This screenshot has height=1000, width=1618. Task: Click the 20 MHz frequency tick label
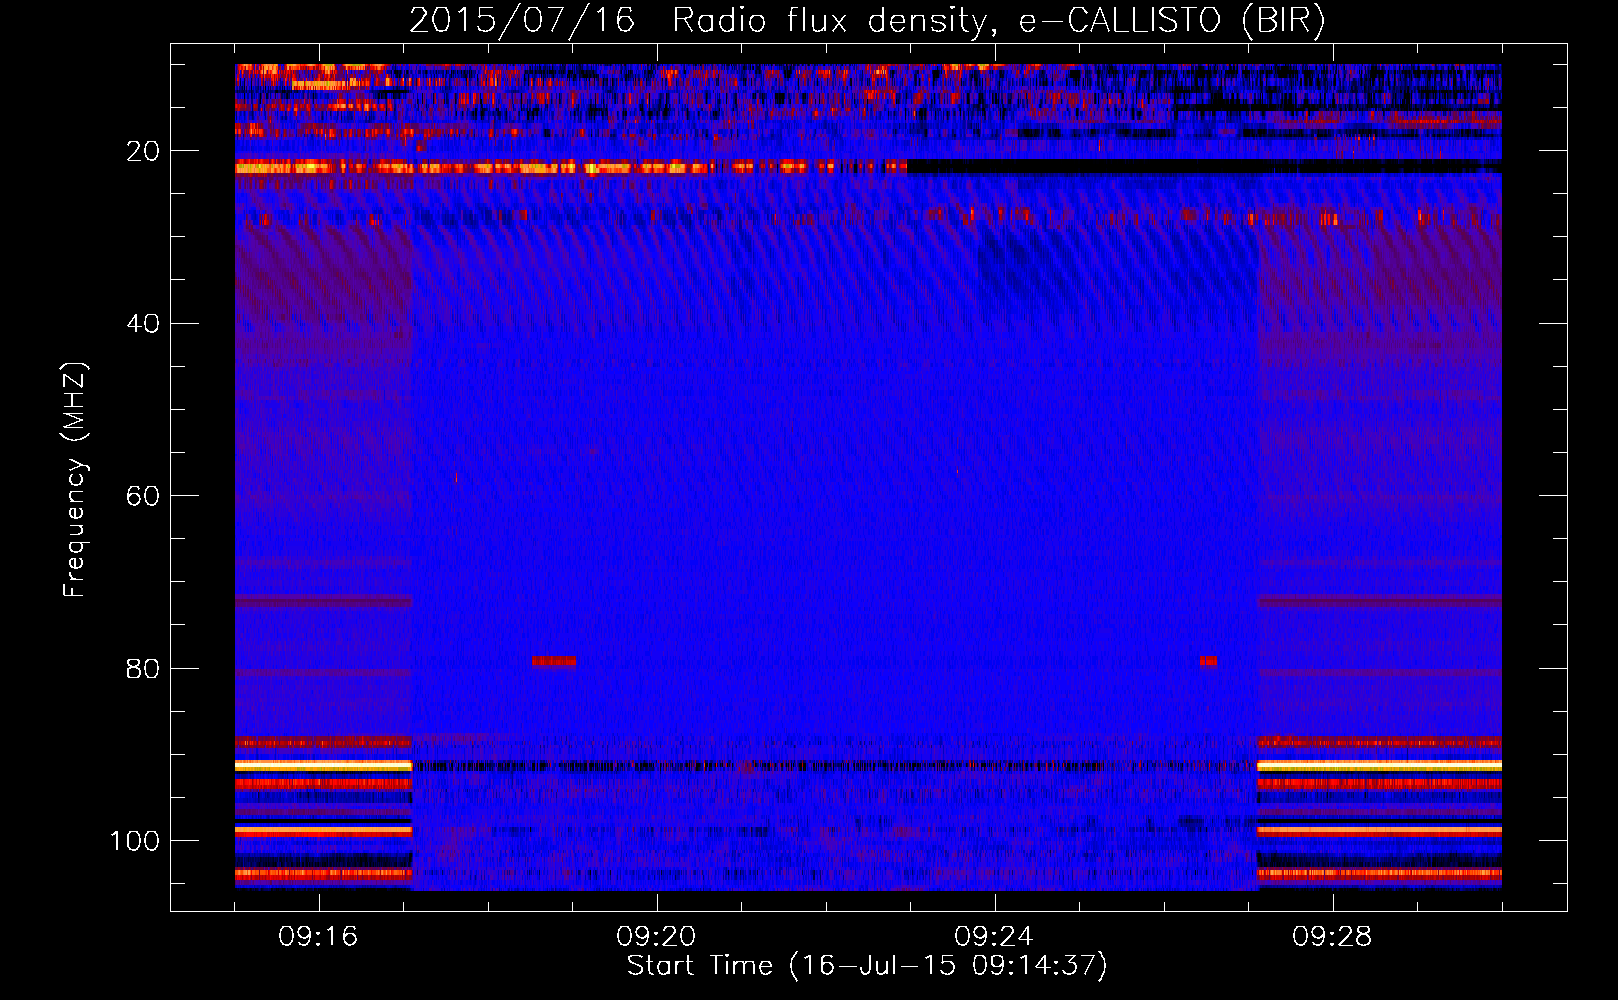(143, 151)
